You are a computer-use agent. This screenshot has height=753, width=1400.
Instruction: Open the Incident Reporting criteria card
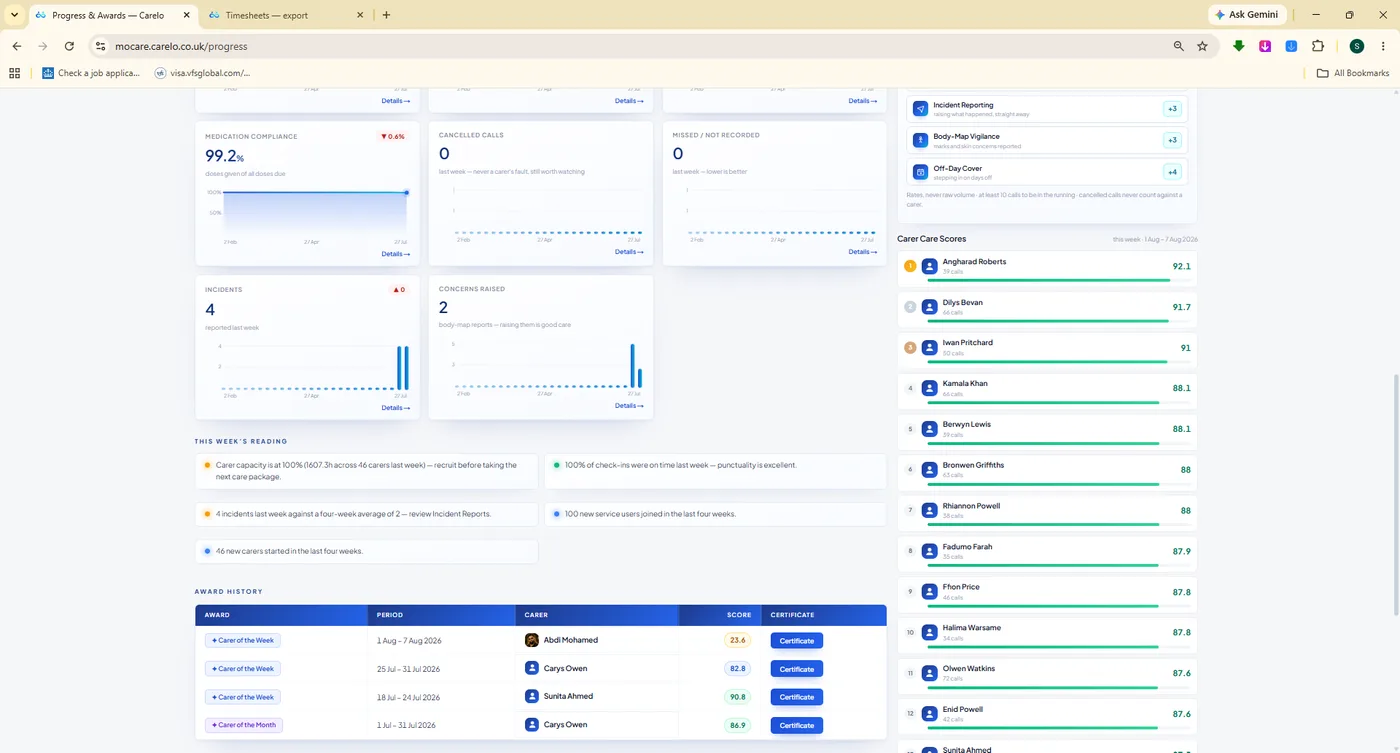pyautogui.click(x=1047, y=109)
